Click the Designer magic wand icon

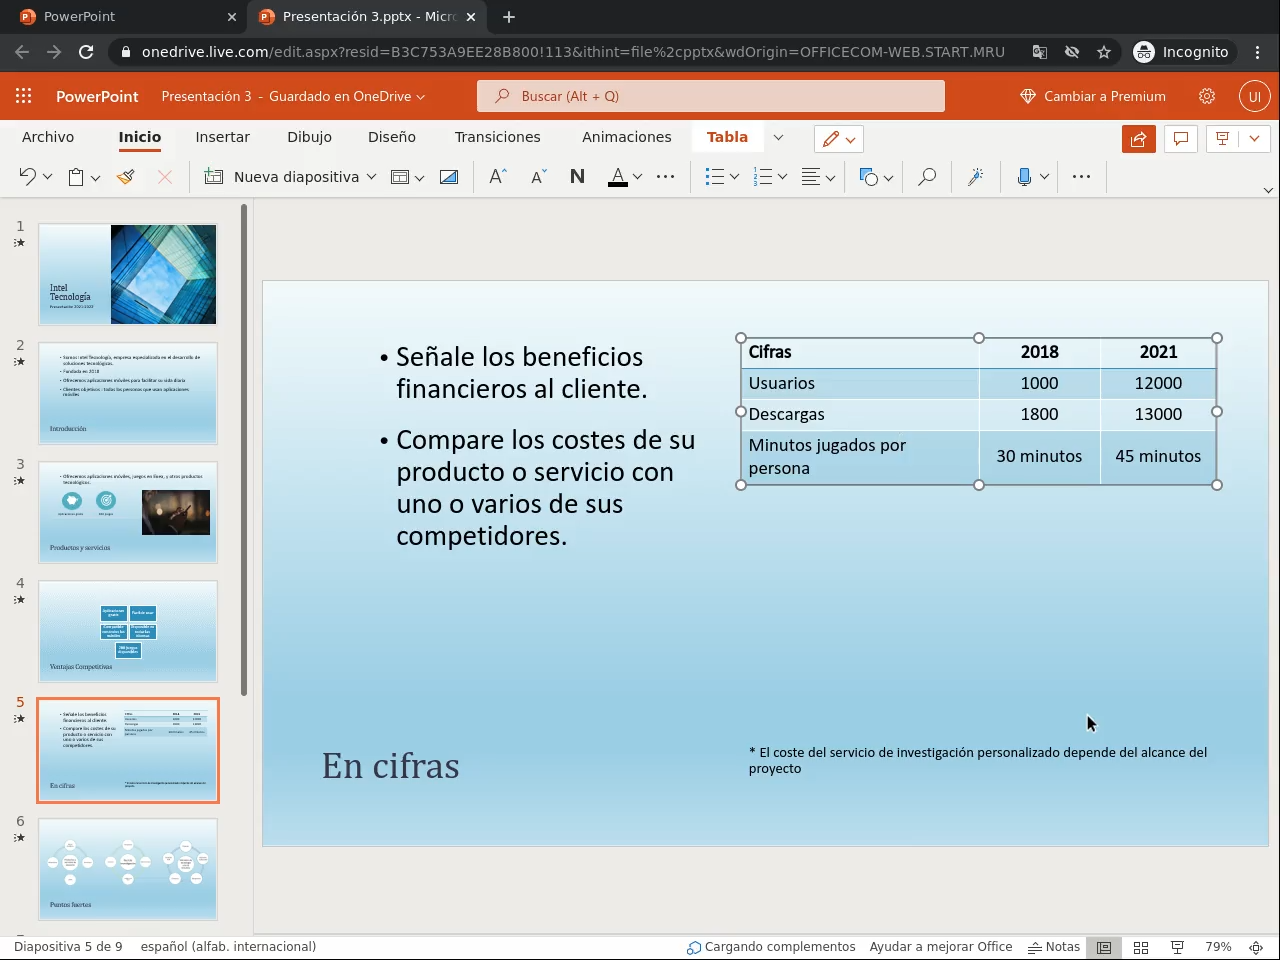[975, 177]
